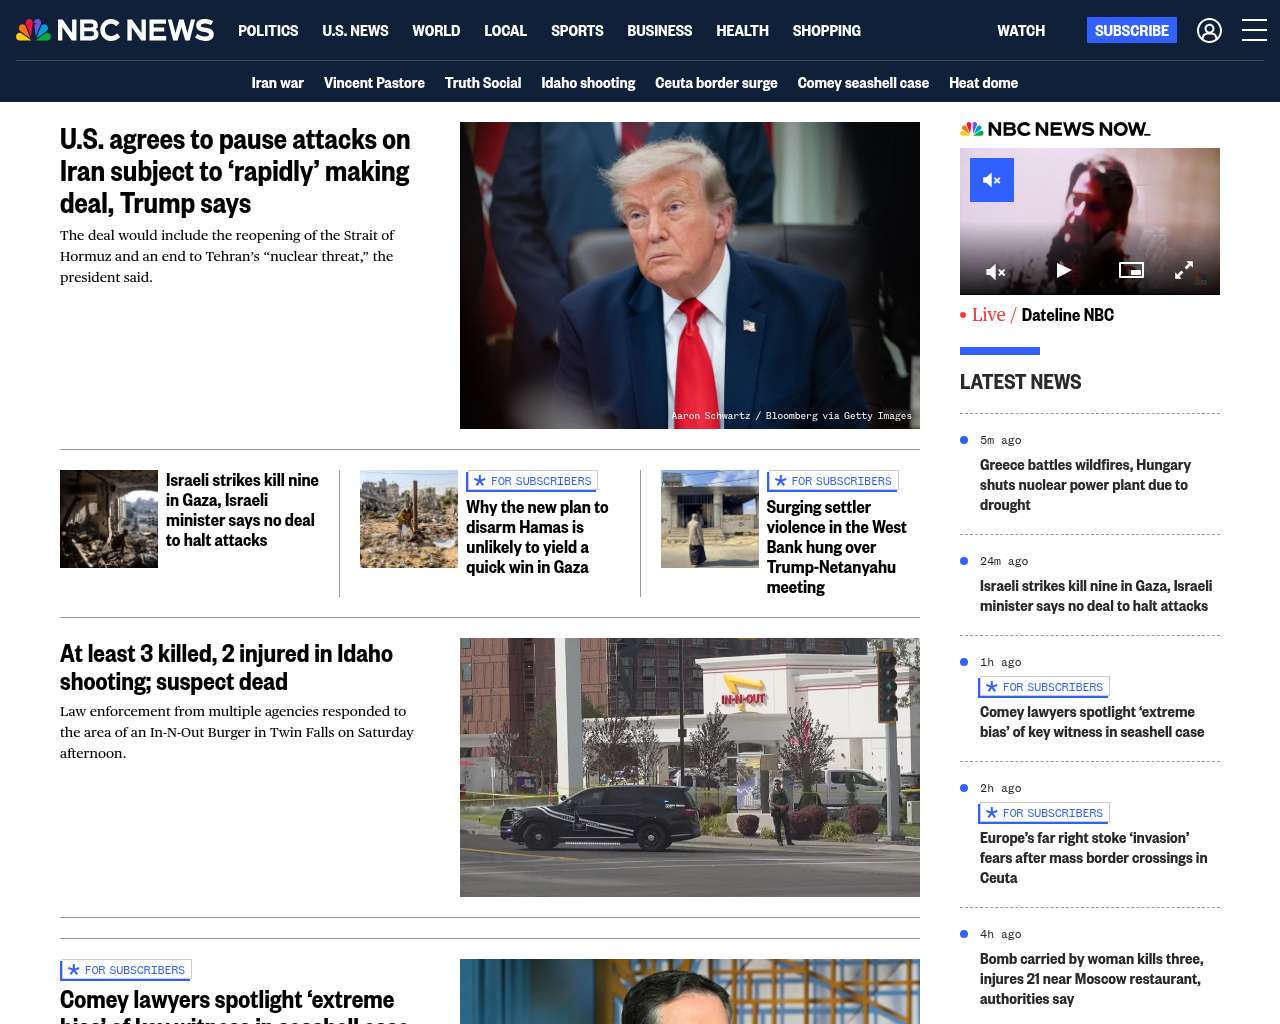The width and height of the screenshot is (1280, 1024).
Task: Read latest news: Greece battles wildfires
Action: point(1085,485)
